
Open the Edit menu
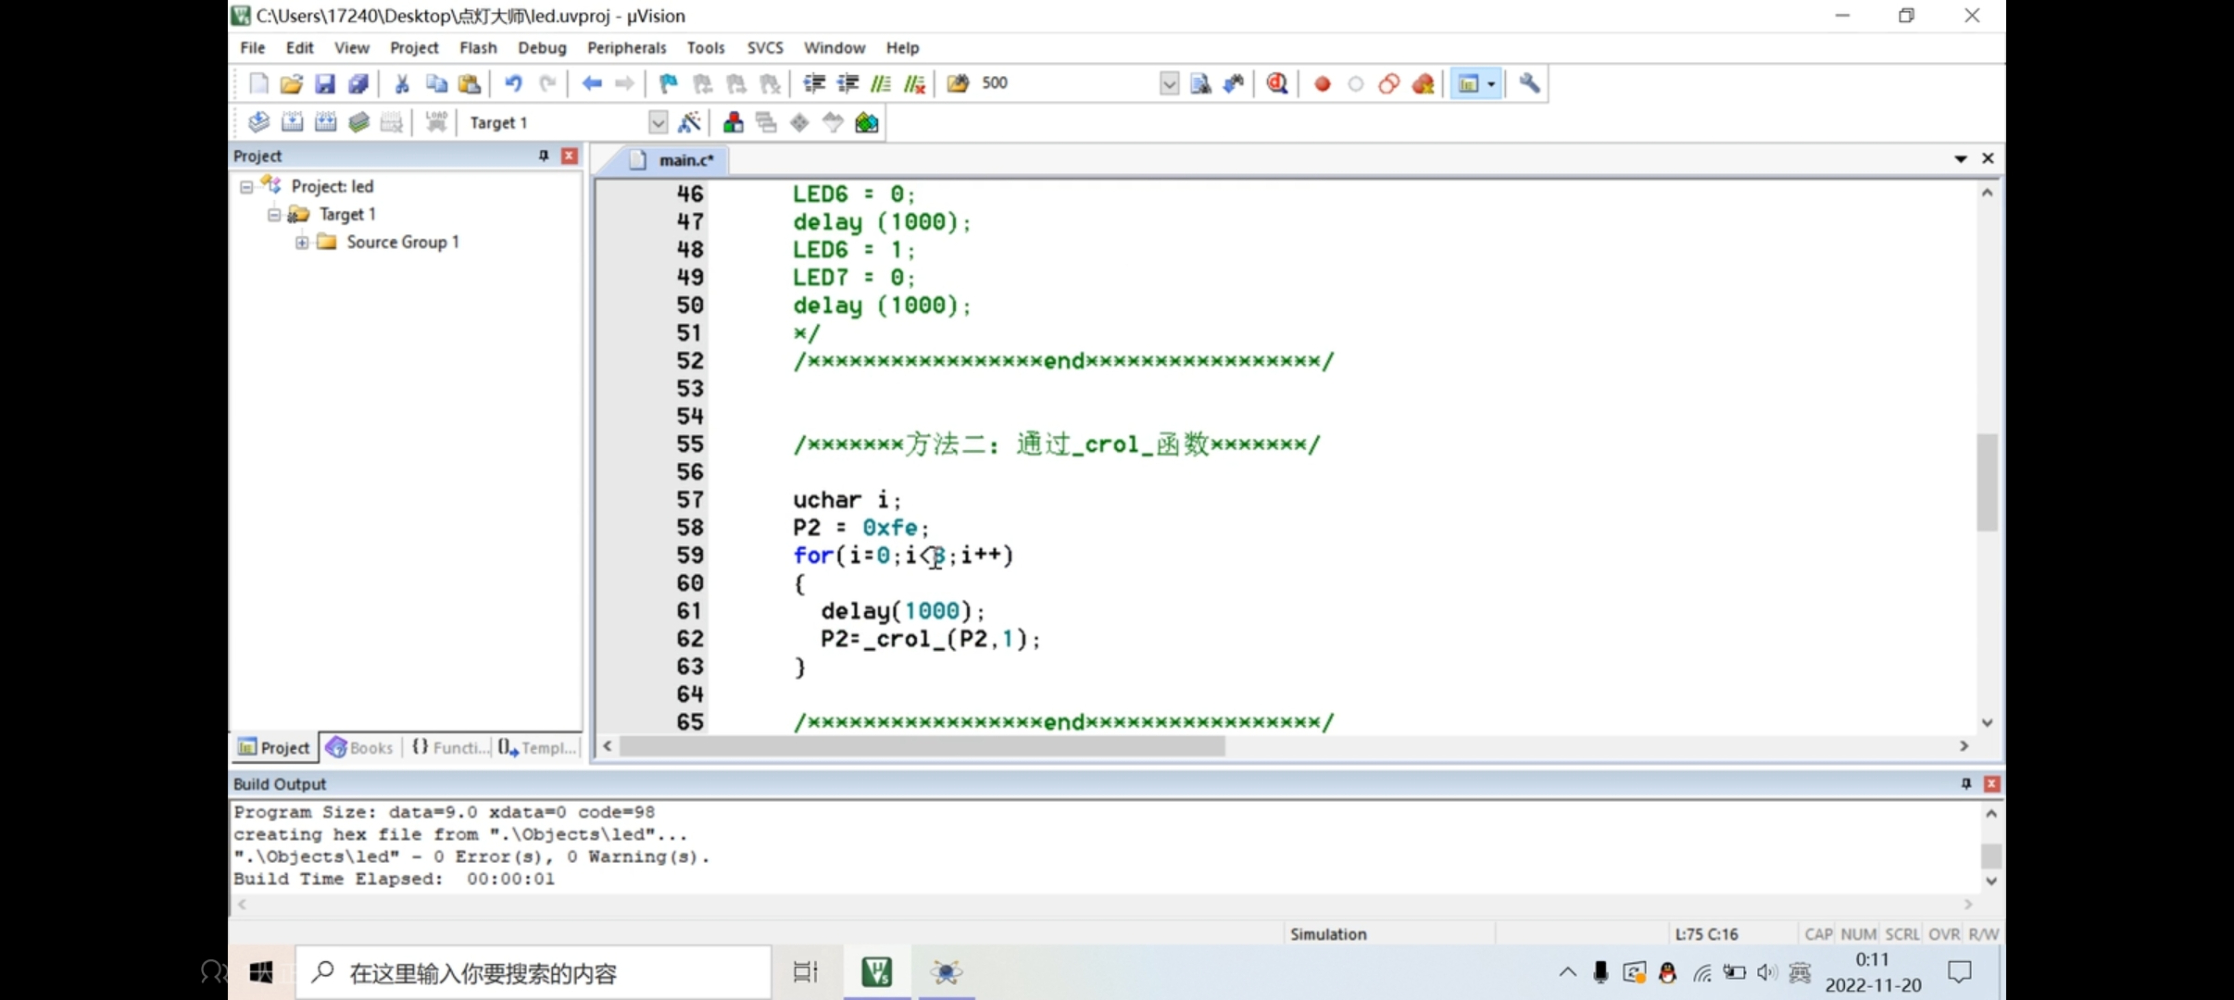click(x=299, y=47)
